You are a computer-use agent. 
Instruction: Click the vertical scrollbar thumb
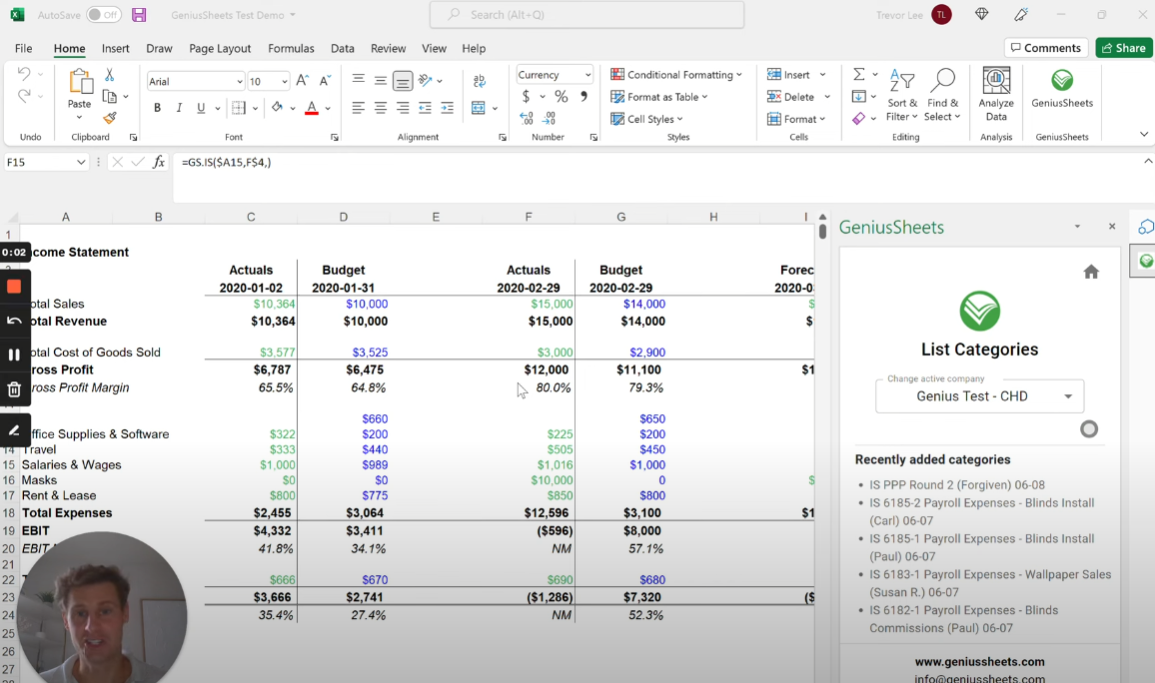coord(822,231)
